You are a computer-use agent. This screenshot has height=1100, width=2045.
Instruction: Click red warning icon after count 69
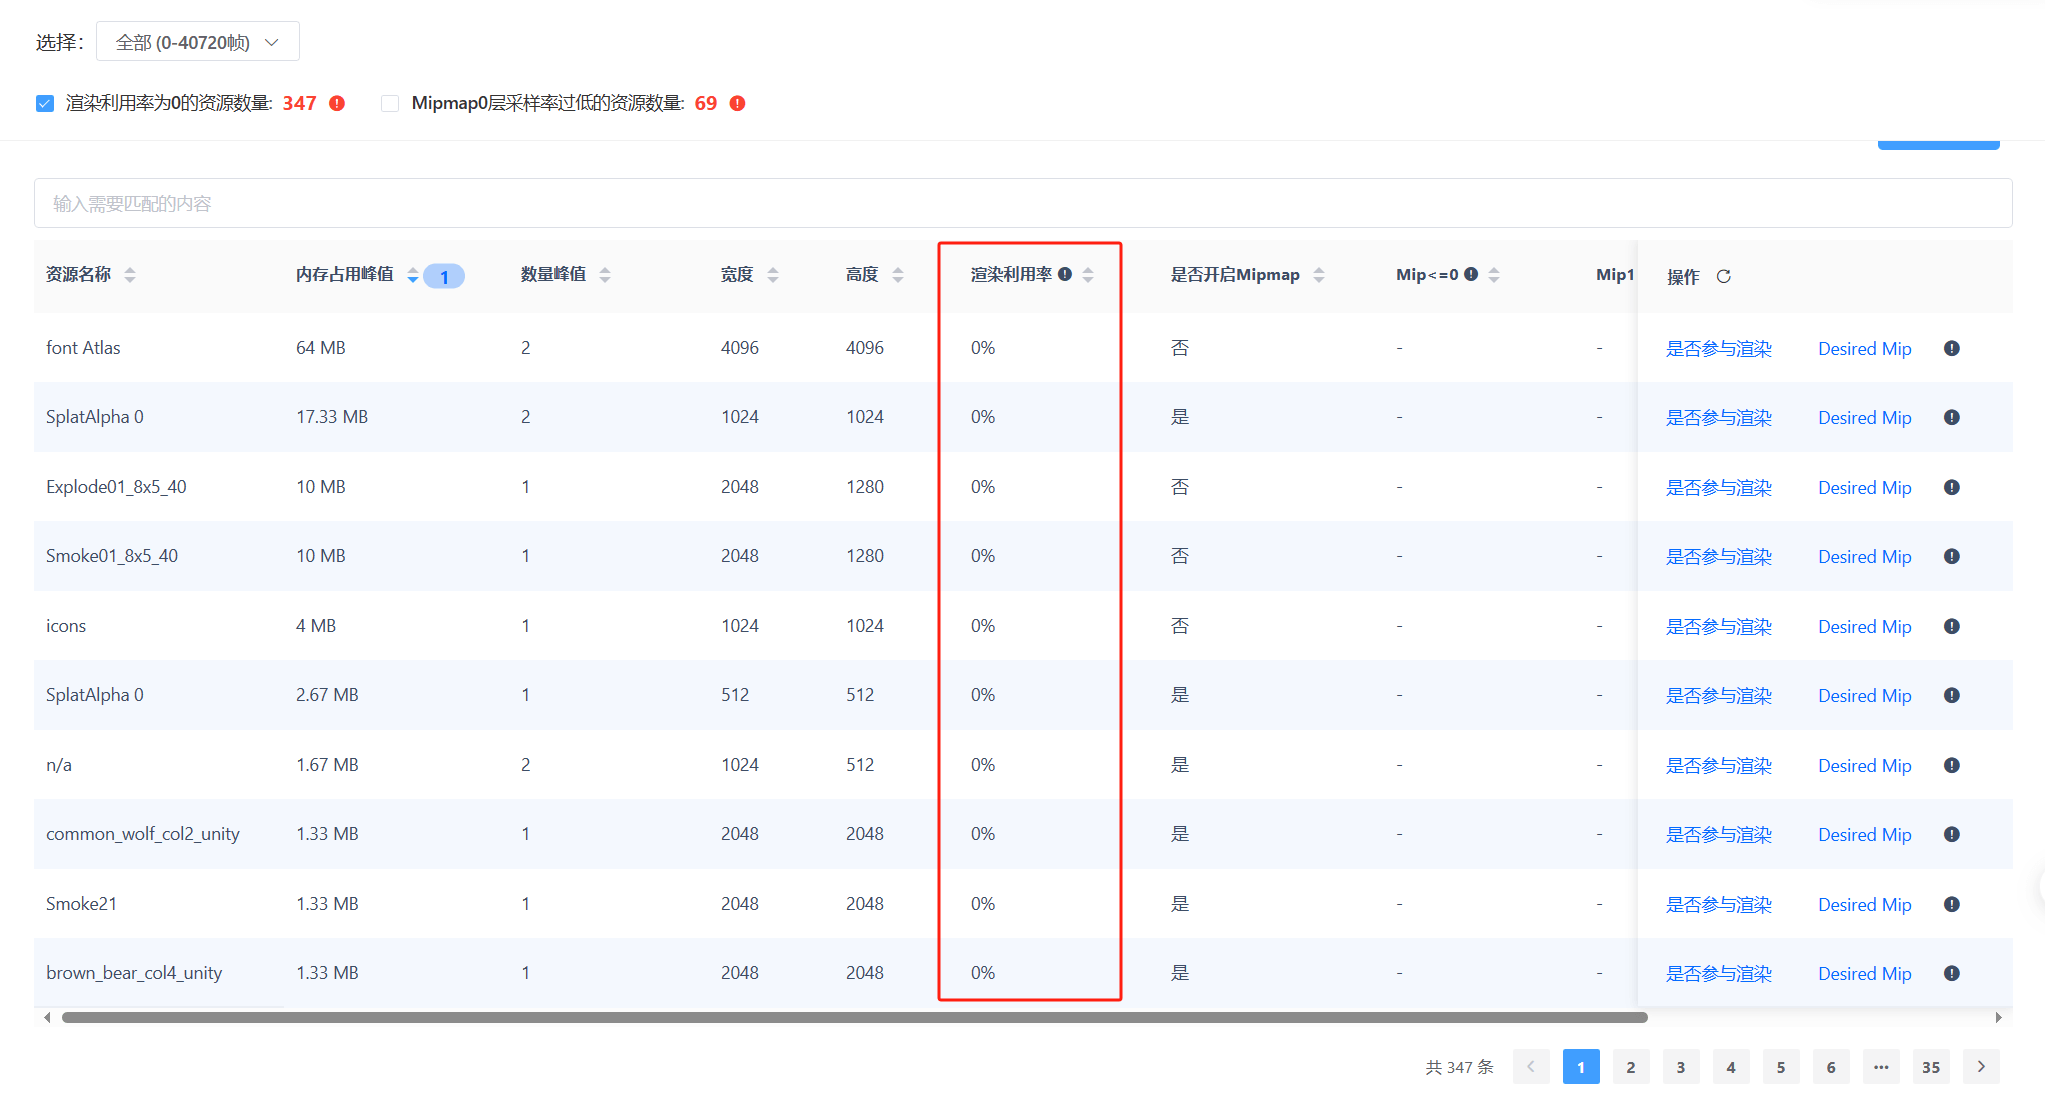[x=737, y=103]
